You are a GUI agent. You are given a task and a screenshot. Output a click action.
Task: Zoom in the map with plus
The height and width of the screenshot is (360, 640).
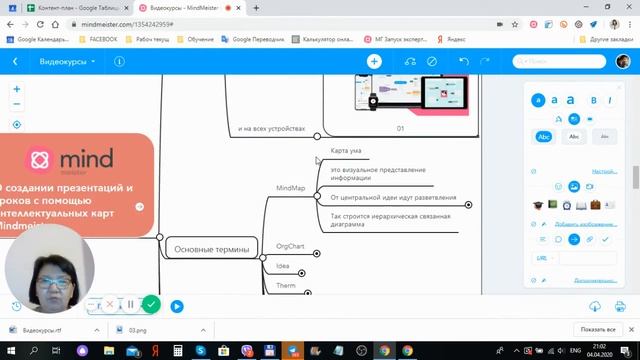point(17,89)
